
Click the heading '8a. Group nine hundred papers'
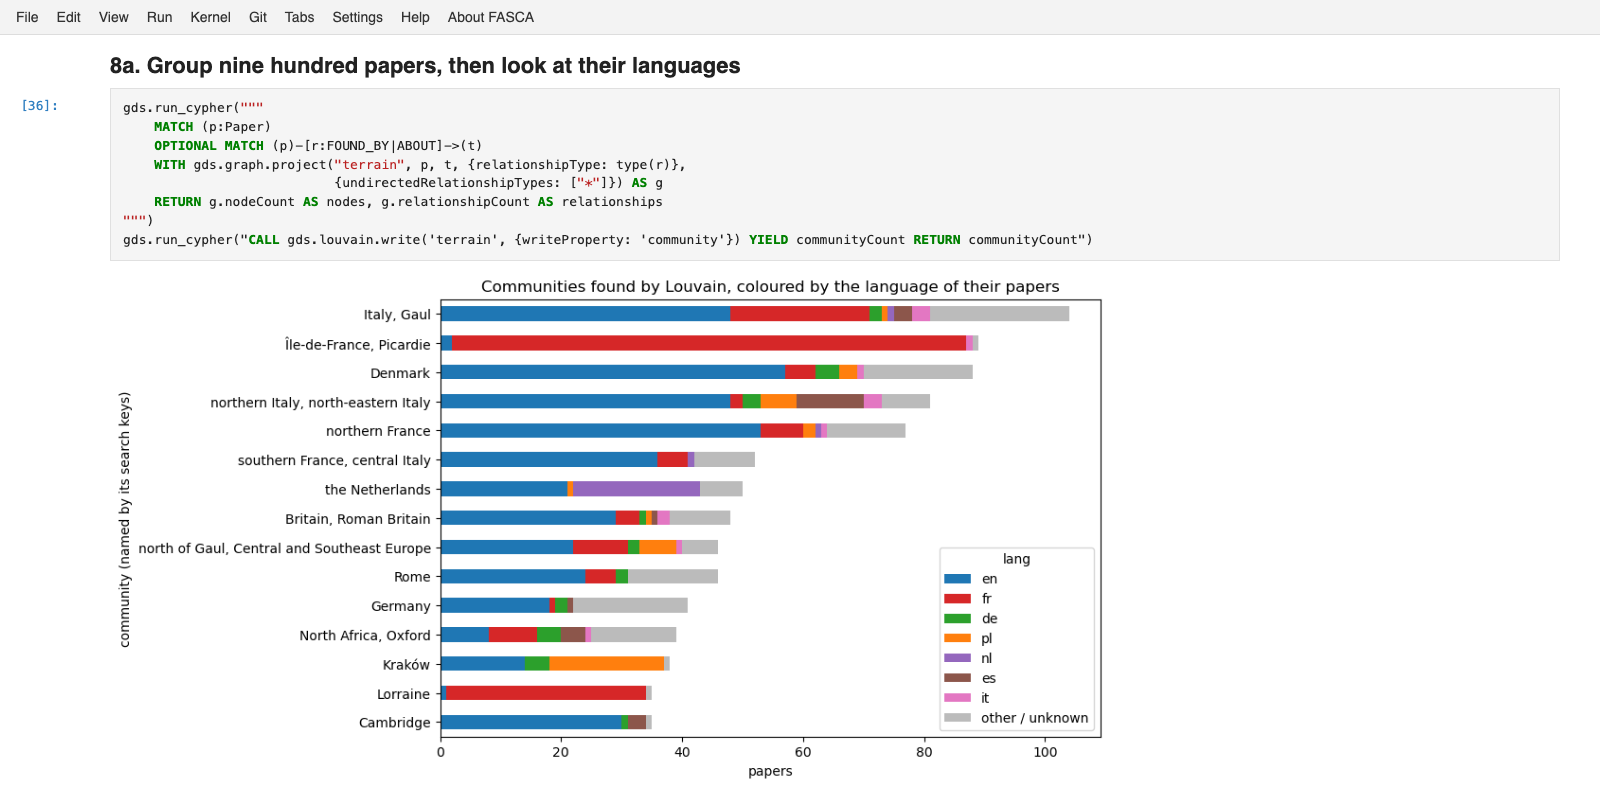(425, 66)
